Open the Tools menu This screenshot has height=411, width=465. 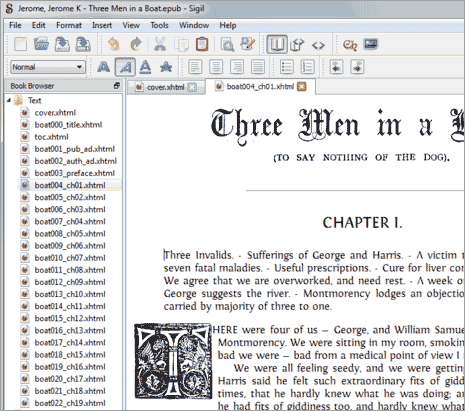(159, 25)
